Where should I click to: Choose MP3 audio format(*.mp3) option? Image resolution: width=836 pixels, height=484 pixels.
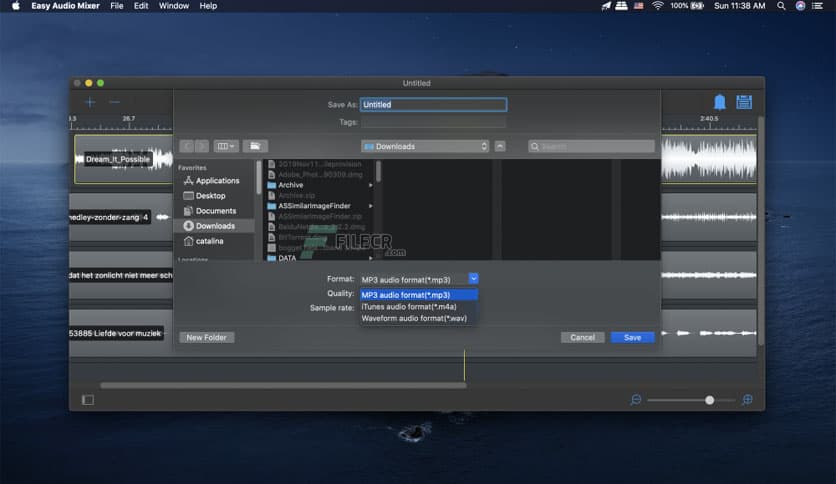419,295
